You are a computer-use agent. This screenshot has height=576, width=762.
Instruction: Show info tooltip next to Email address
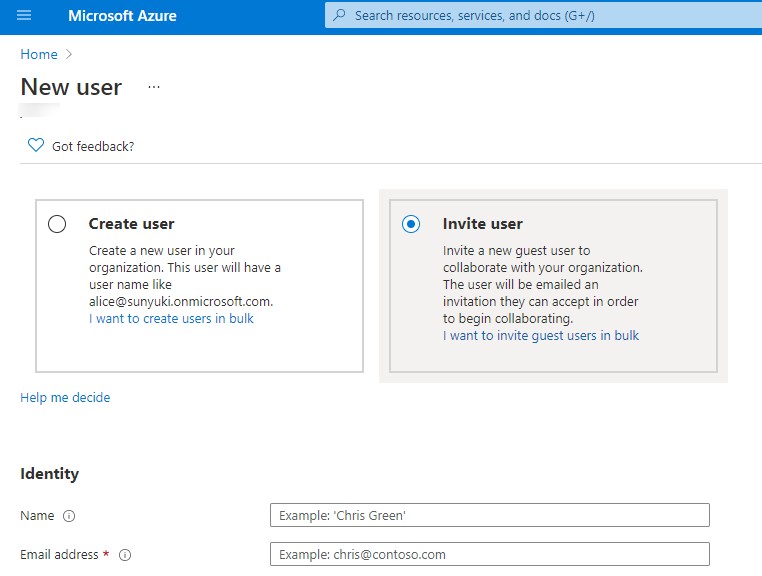(125, 555)
